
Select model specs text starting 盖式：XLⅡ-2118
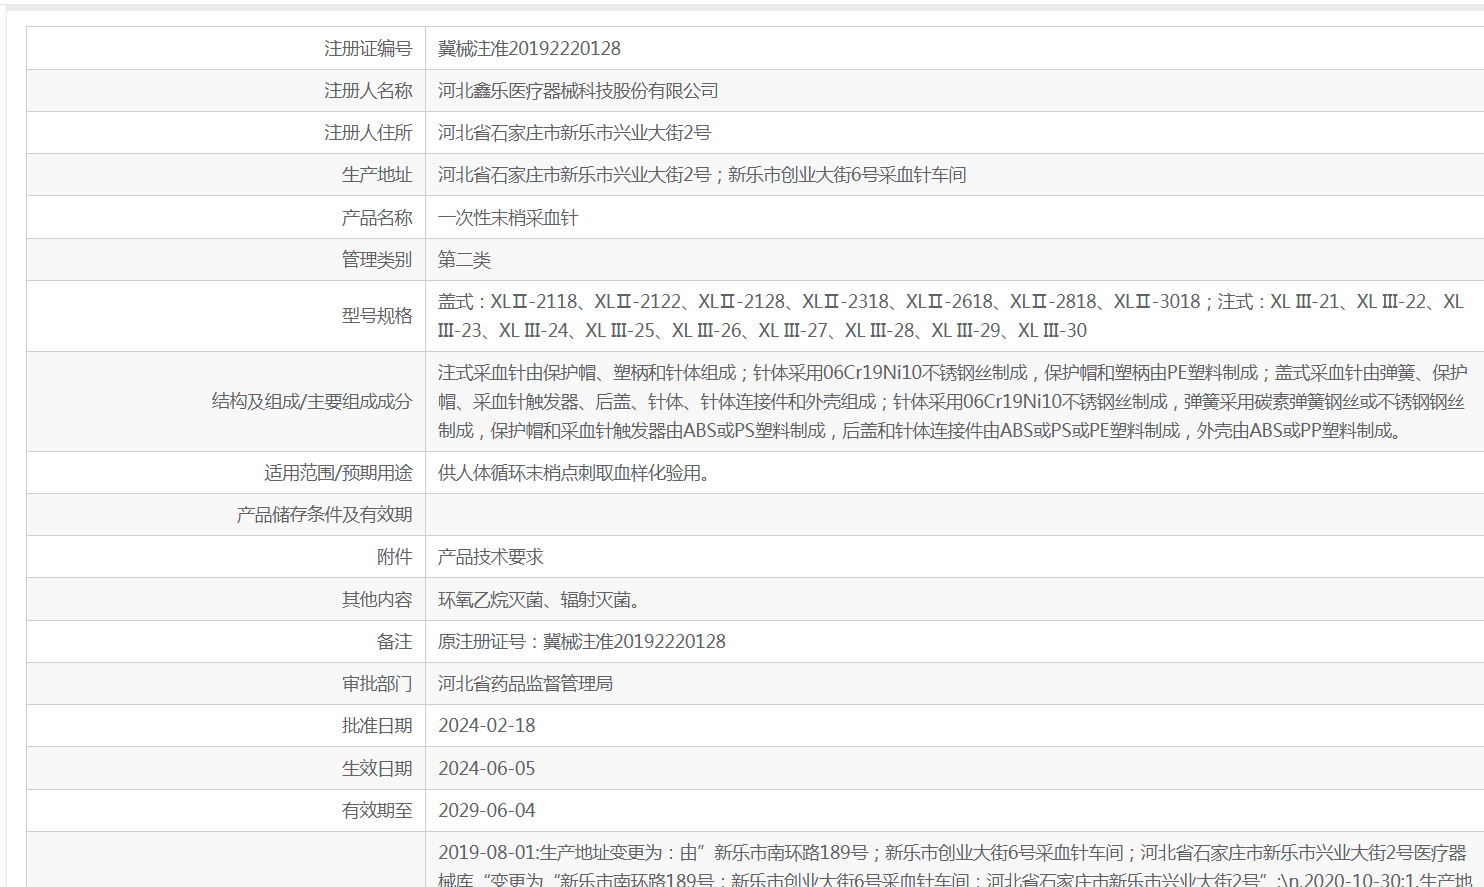[x=950, y=315]
